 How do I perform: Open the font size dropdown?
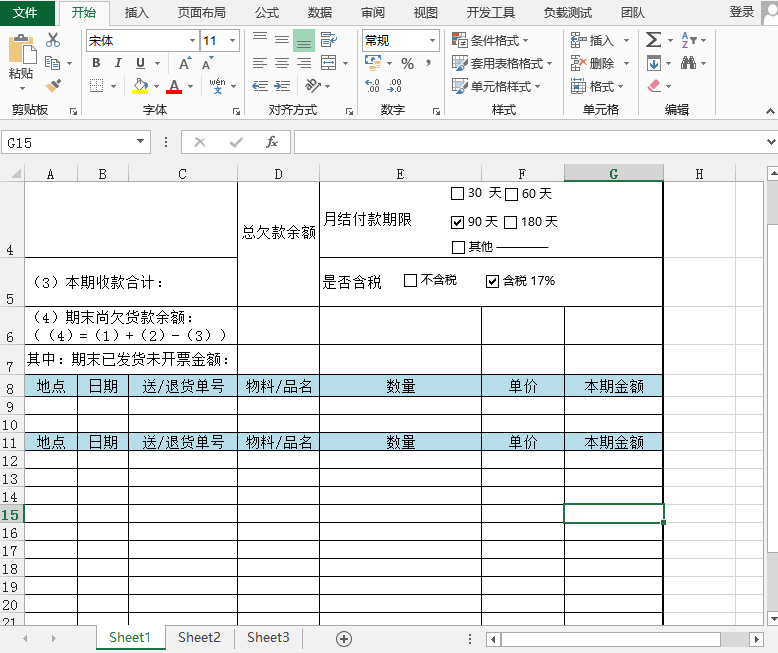tap(232, 40)
